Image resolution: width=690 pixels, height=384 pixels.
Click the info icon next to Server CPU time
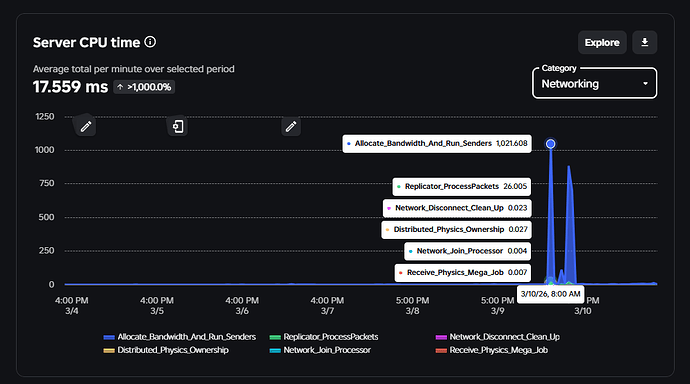point(150,42)
